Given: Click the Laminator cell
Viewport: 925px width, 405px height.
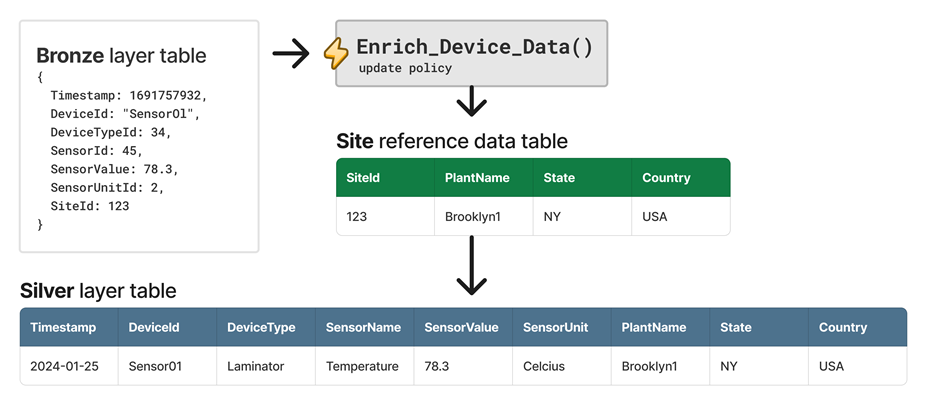Looking at the screenshot, I should tap(257, 366).
